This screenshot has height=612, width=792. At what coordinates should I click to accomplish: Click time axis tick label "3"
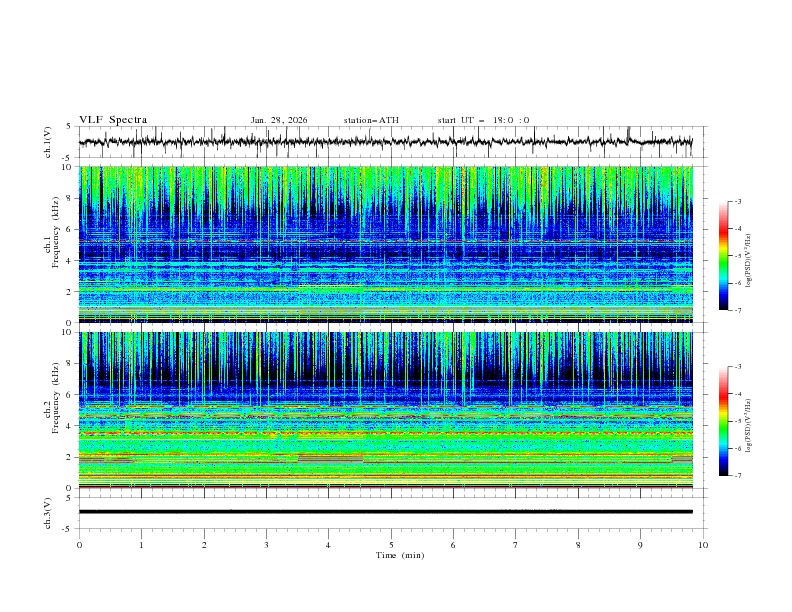pos(266,545)
